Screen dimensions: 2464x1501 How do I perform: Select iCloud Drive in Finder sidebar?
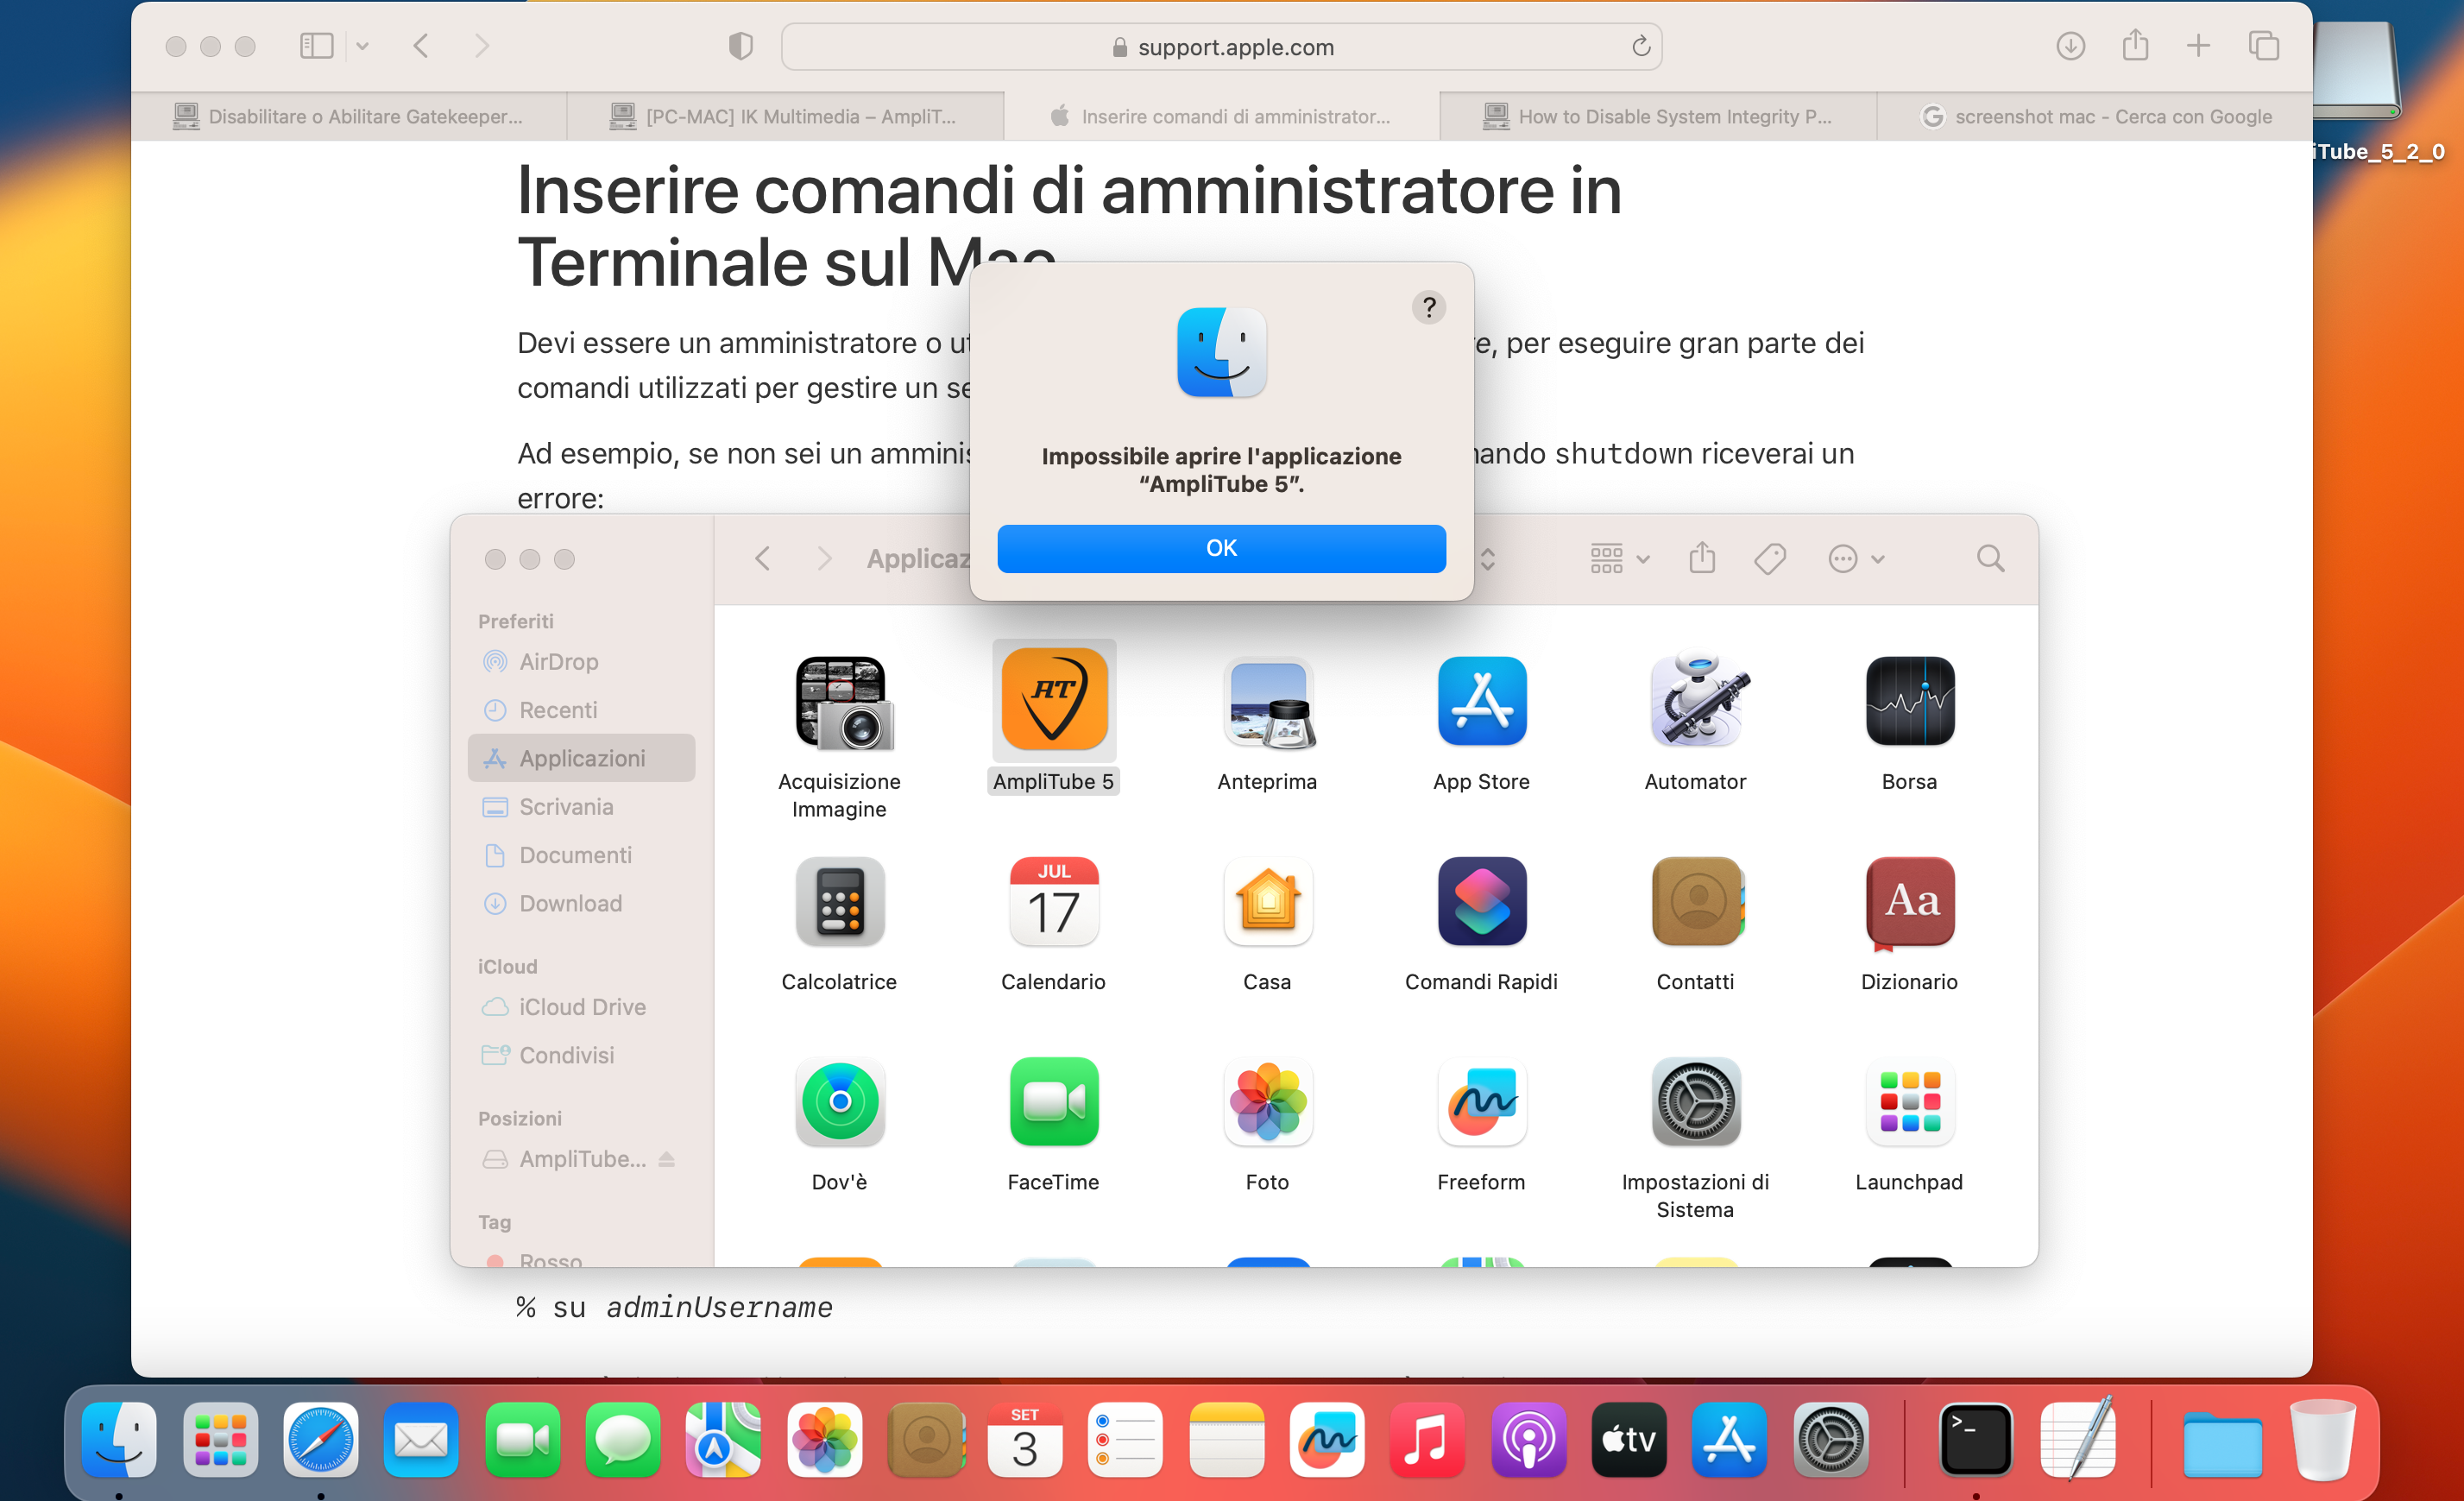[x=581, y=1007]
